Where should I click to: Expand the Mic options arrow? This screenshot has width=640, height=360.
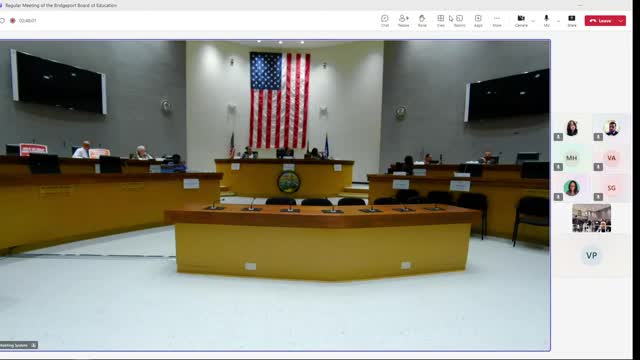[x=558, y=21]
